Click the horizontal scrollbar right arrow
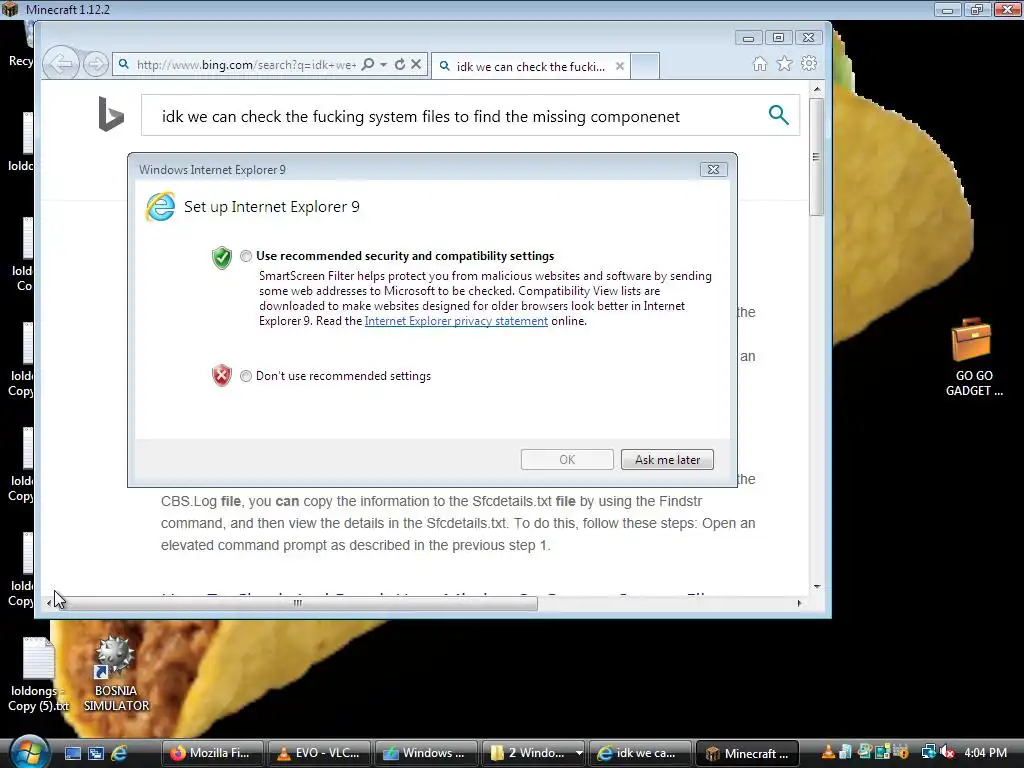The image size is (1024, 768). 799,603
